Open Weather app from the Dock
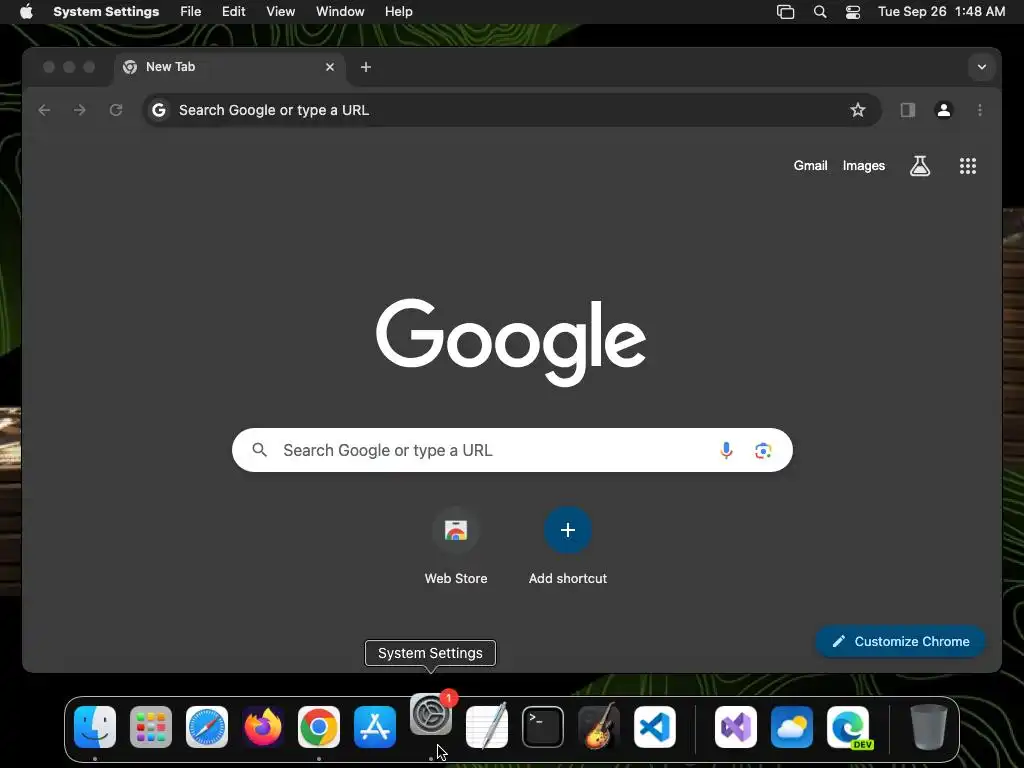The height and width of the screenshot is (768, 1024). pos(792,727)
